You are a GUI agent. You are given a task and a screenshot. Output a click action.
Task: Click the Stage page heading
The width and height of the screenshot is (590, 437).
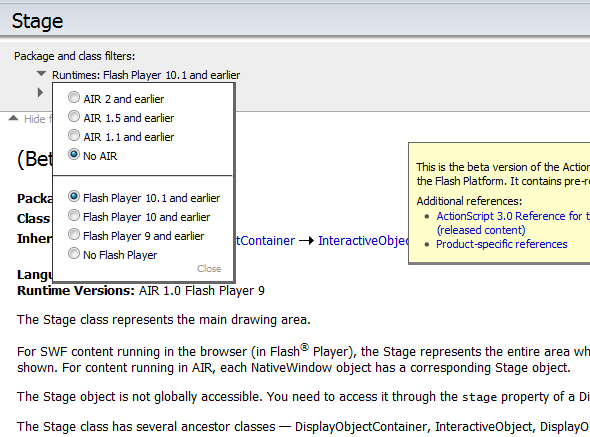coord(37,21)
